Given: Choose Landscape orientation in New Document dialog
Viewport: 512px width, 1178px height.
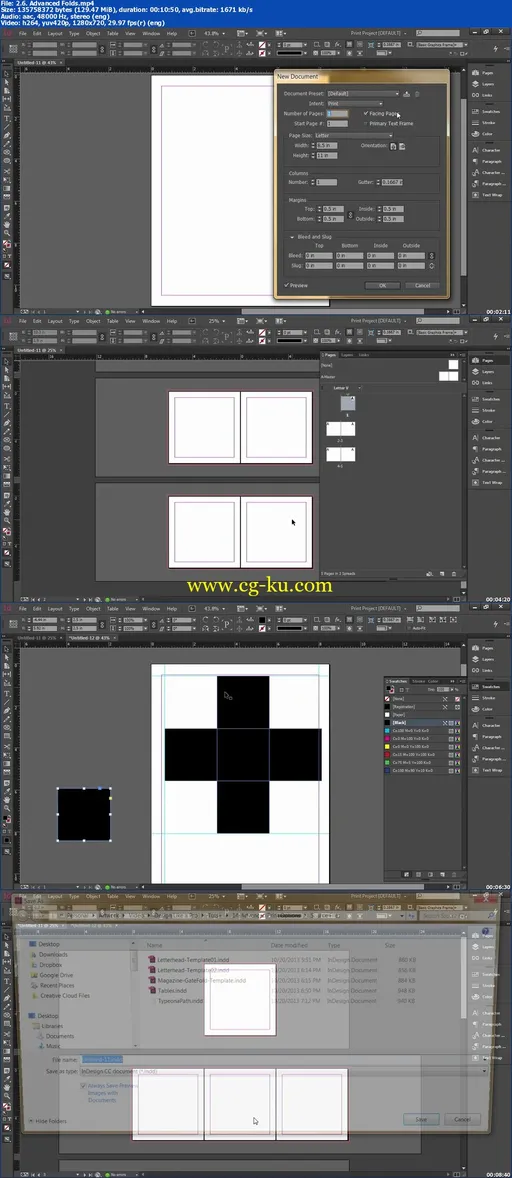Looking at the screenshot, I should (402, 146).
